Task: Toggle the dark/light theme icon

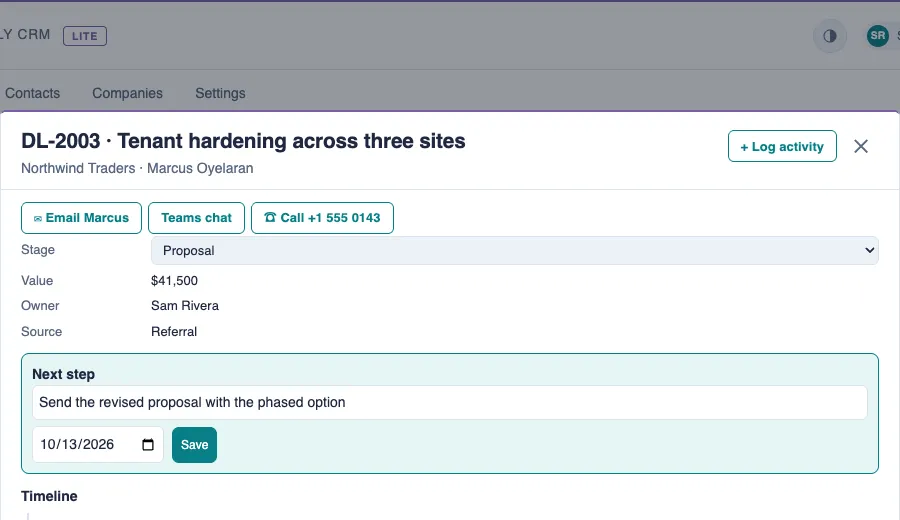Action: pyautogui.click(x=829, y=36)
